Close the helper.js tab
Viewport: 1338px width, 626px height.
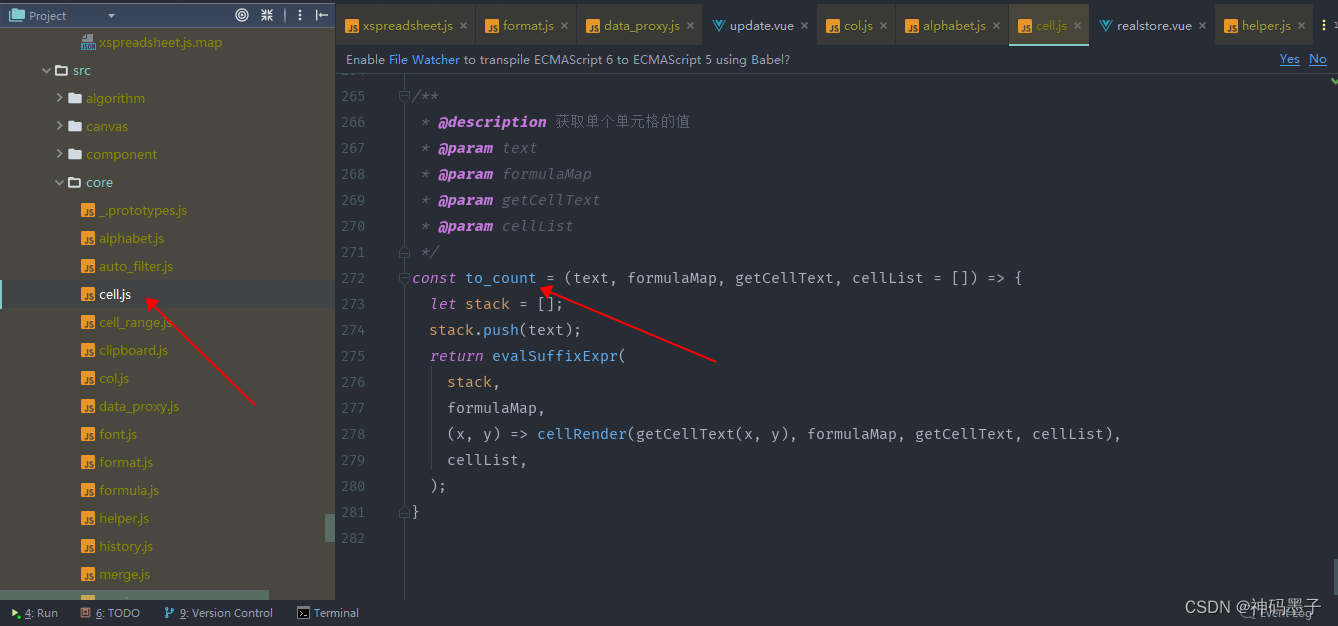point(1301,26)
